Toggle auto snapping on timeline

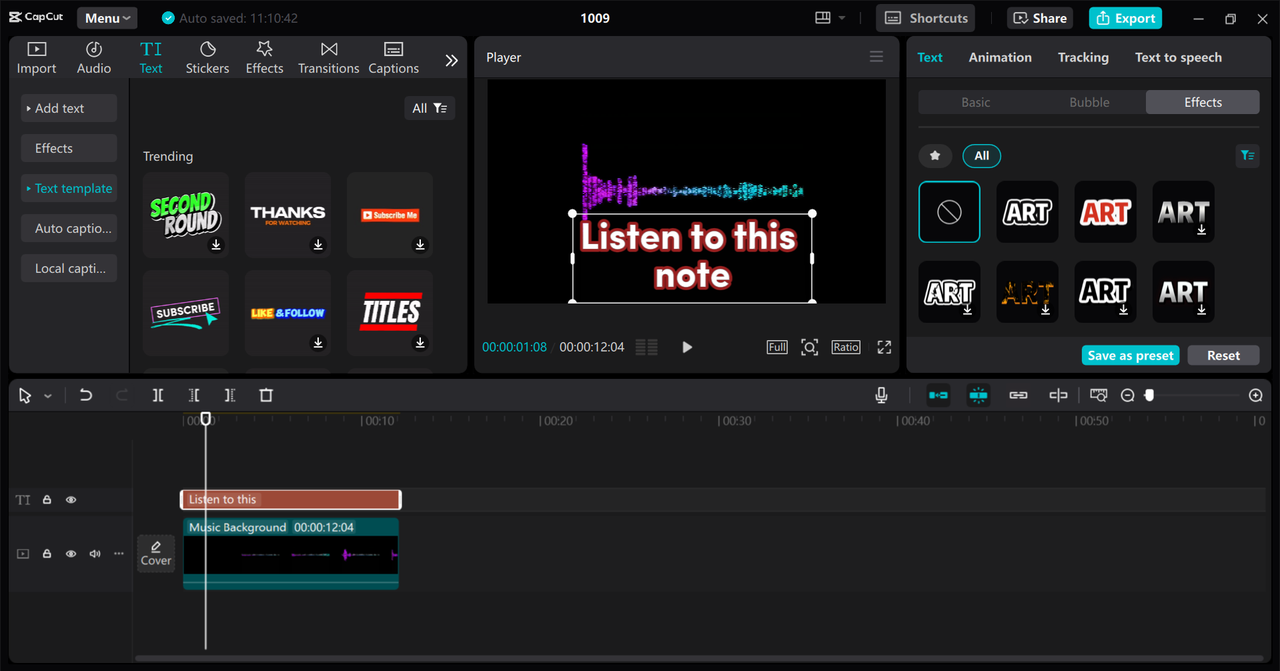pyautogui.click(x=978, y=395)
